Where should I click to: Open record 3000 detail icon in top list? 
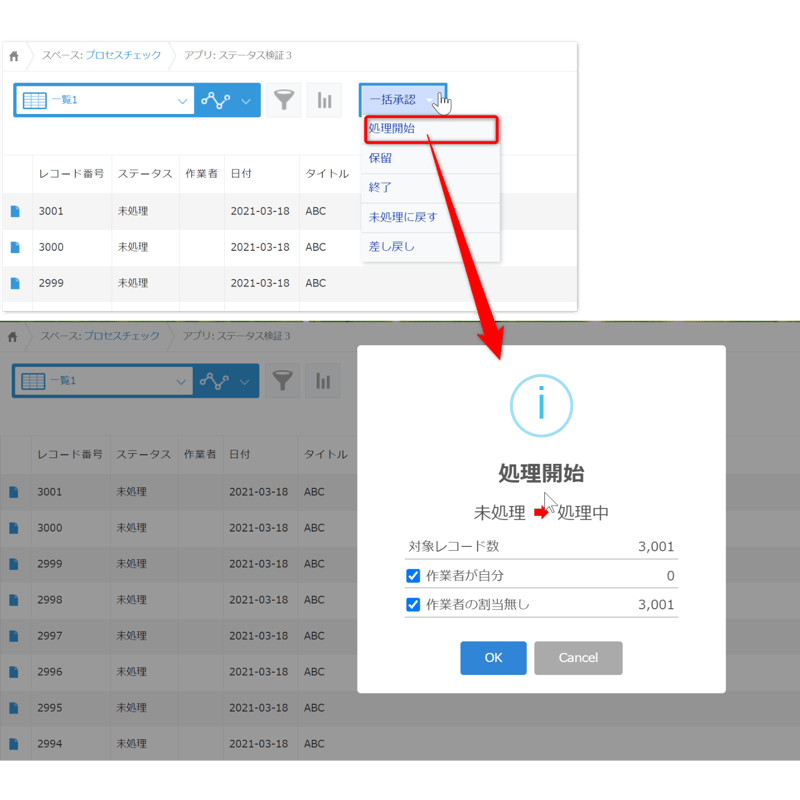15,247
